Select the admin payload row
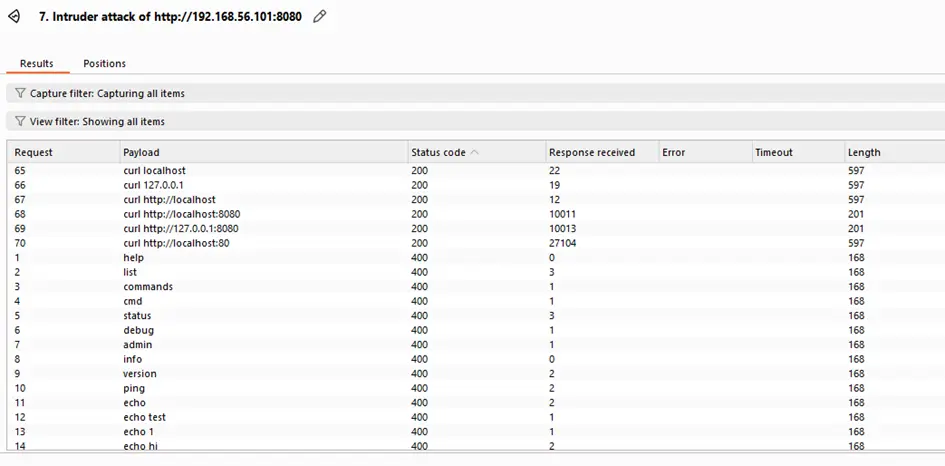The image size is (945, 466). click(x=476, y=344)
